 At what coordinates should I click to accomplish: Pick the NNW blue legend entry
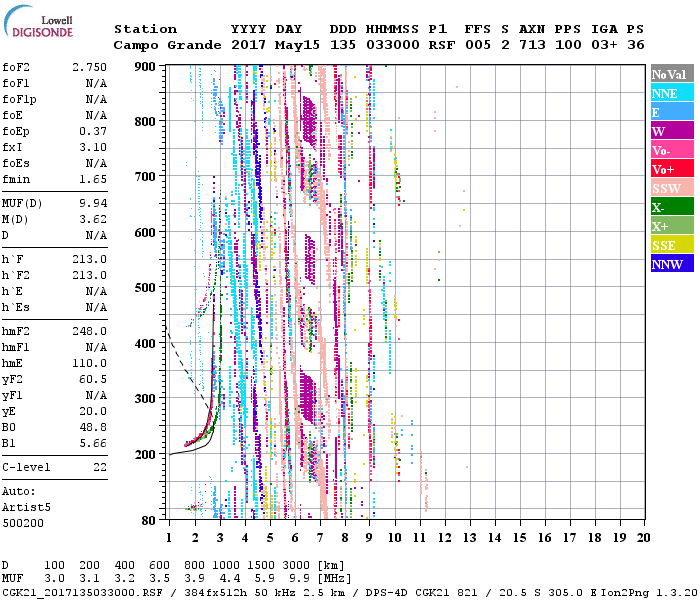tap(671, 264)
